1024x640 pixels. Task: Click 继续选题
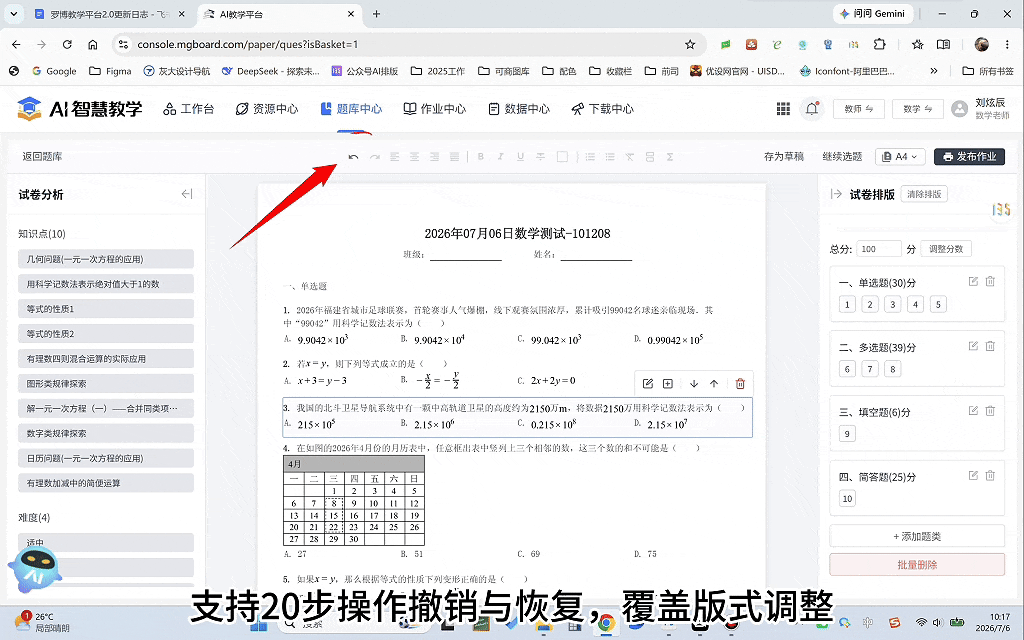point(842,157)
